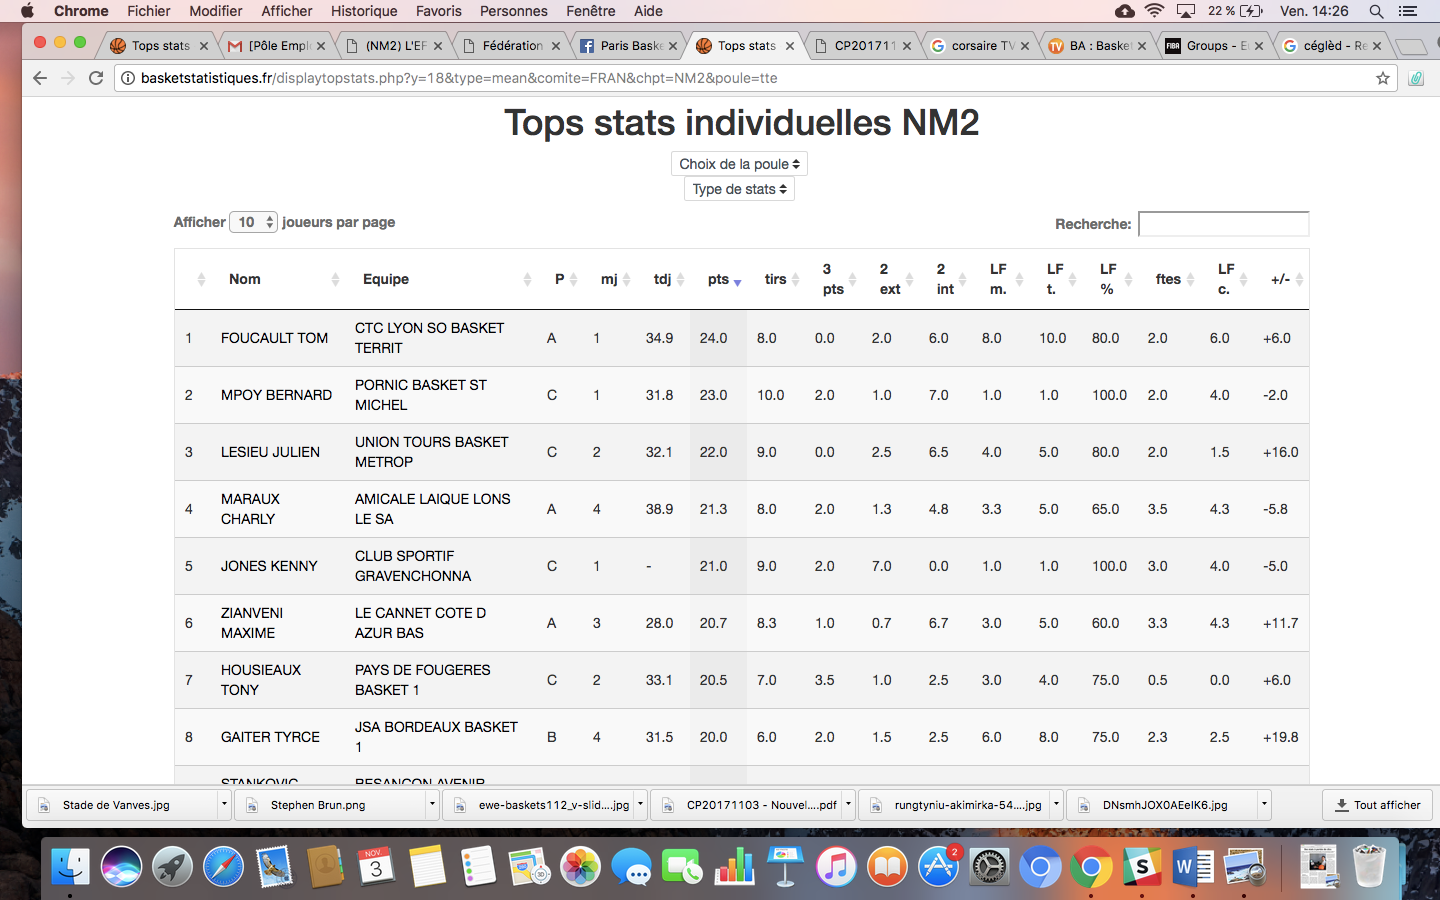Open Photos in the dock
This screenshot has height=900, width=1440.
click(x=580, y=866)
